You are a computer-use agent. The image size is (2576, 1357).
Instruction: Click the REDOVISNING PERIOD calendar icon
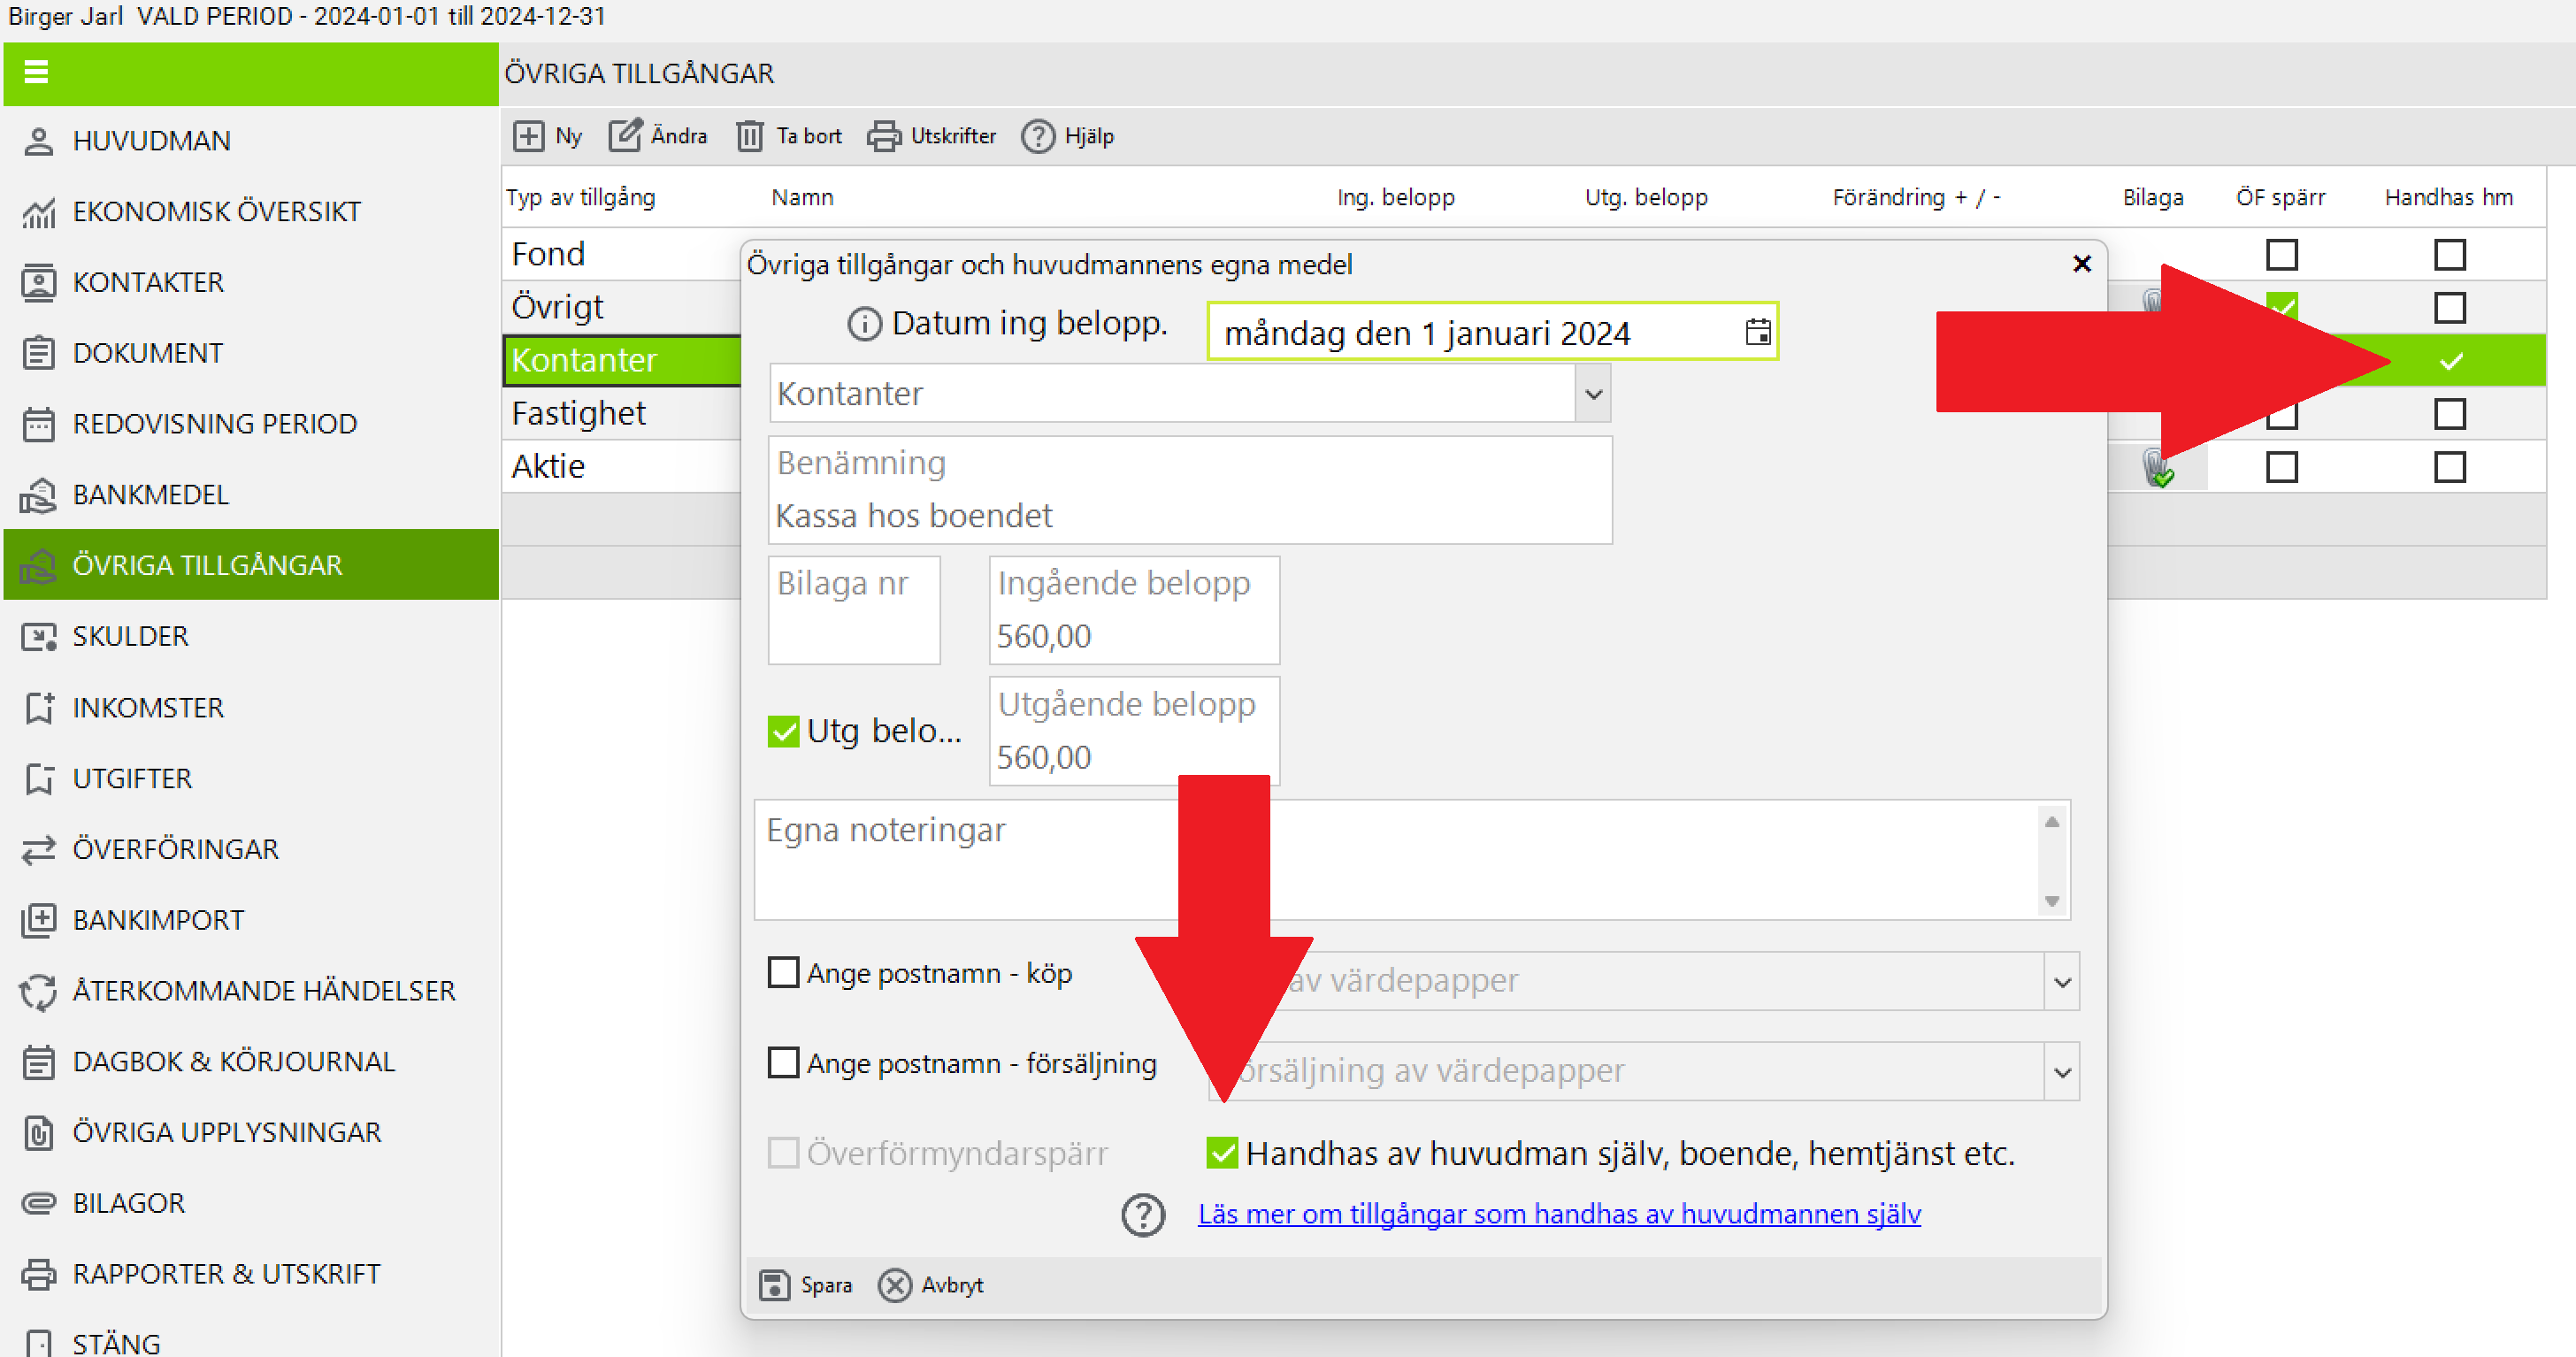coord(38,424)
